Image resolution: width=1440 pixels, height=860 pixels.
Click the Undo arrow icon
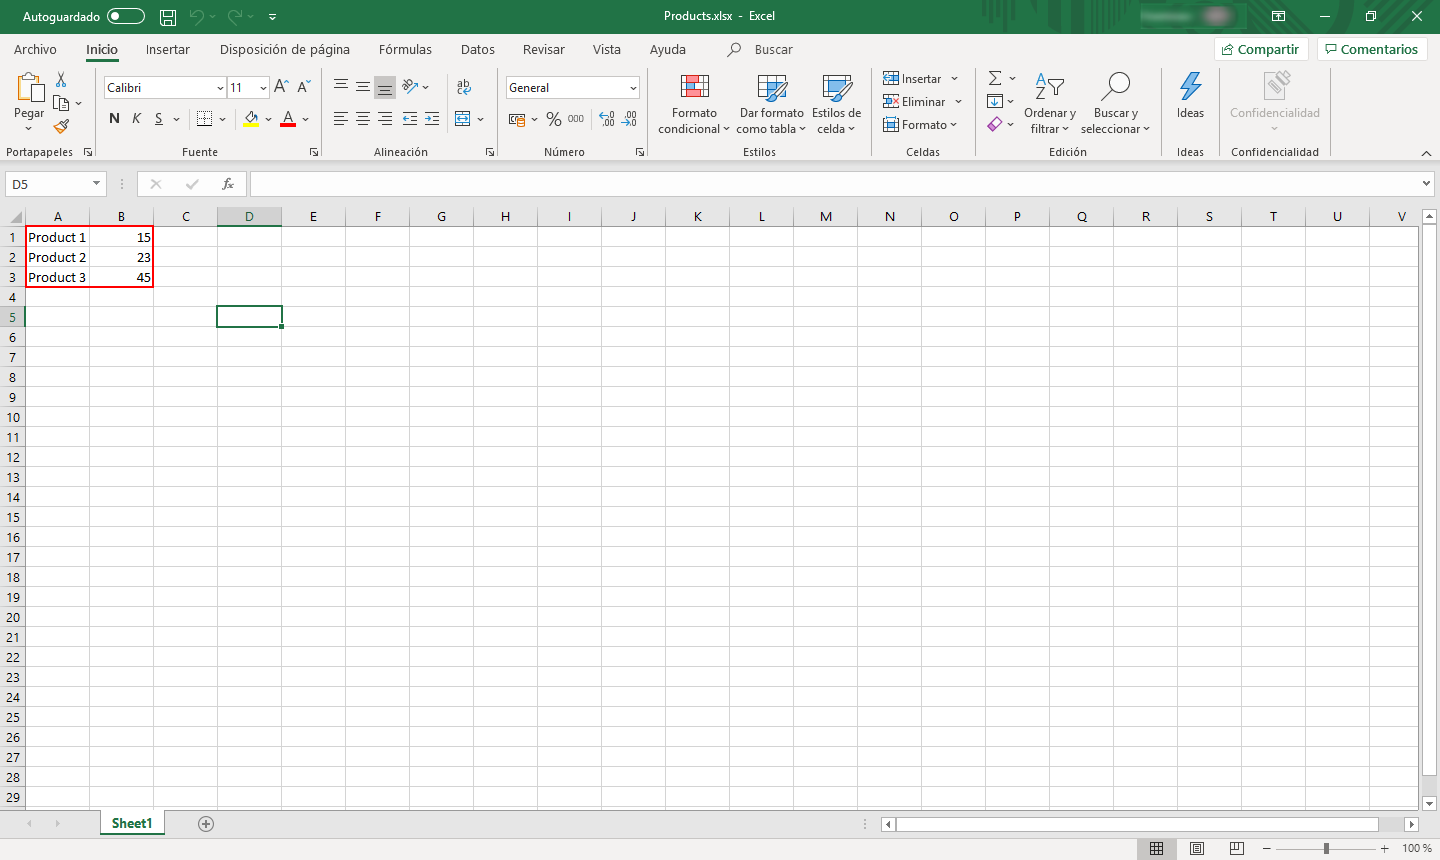click(198, 17)
